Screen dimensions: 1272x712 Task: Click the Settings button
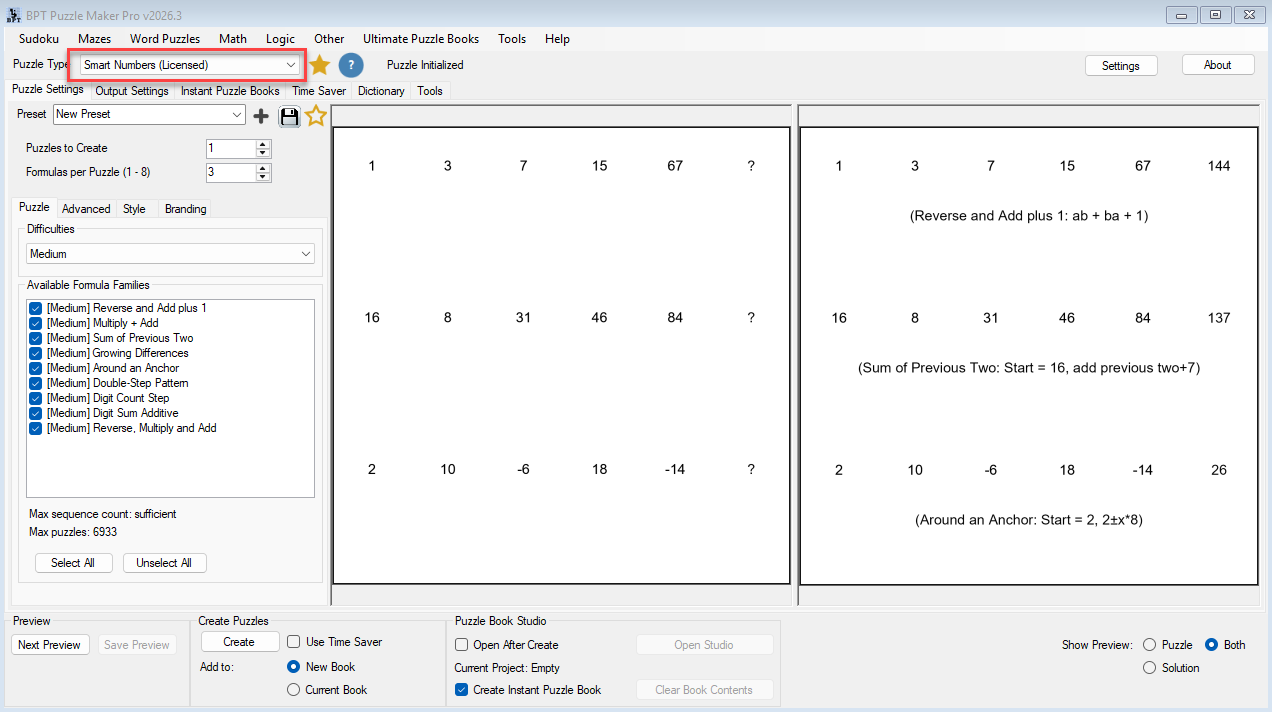click(1121, 65)
